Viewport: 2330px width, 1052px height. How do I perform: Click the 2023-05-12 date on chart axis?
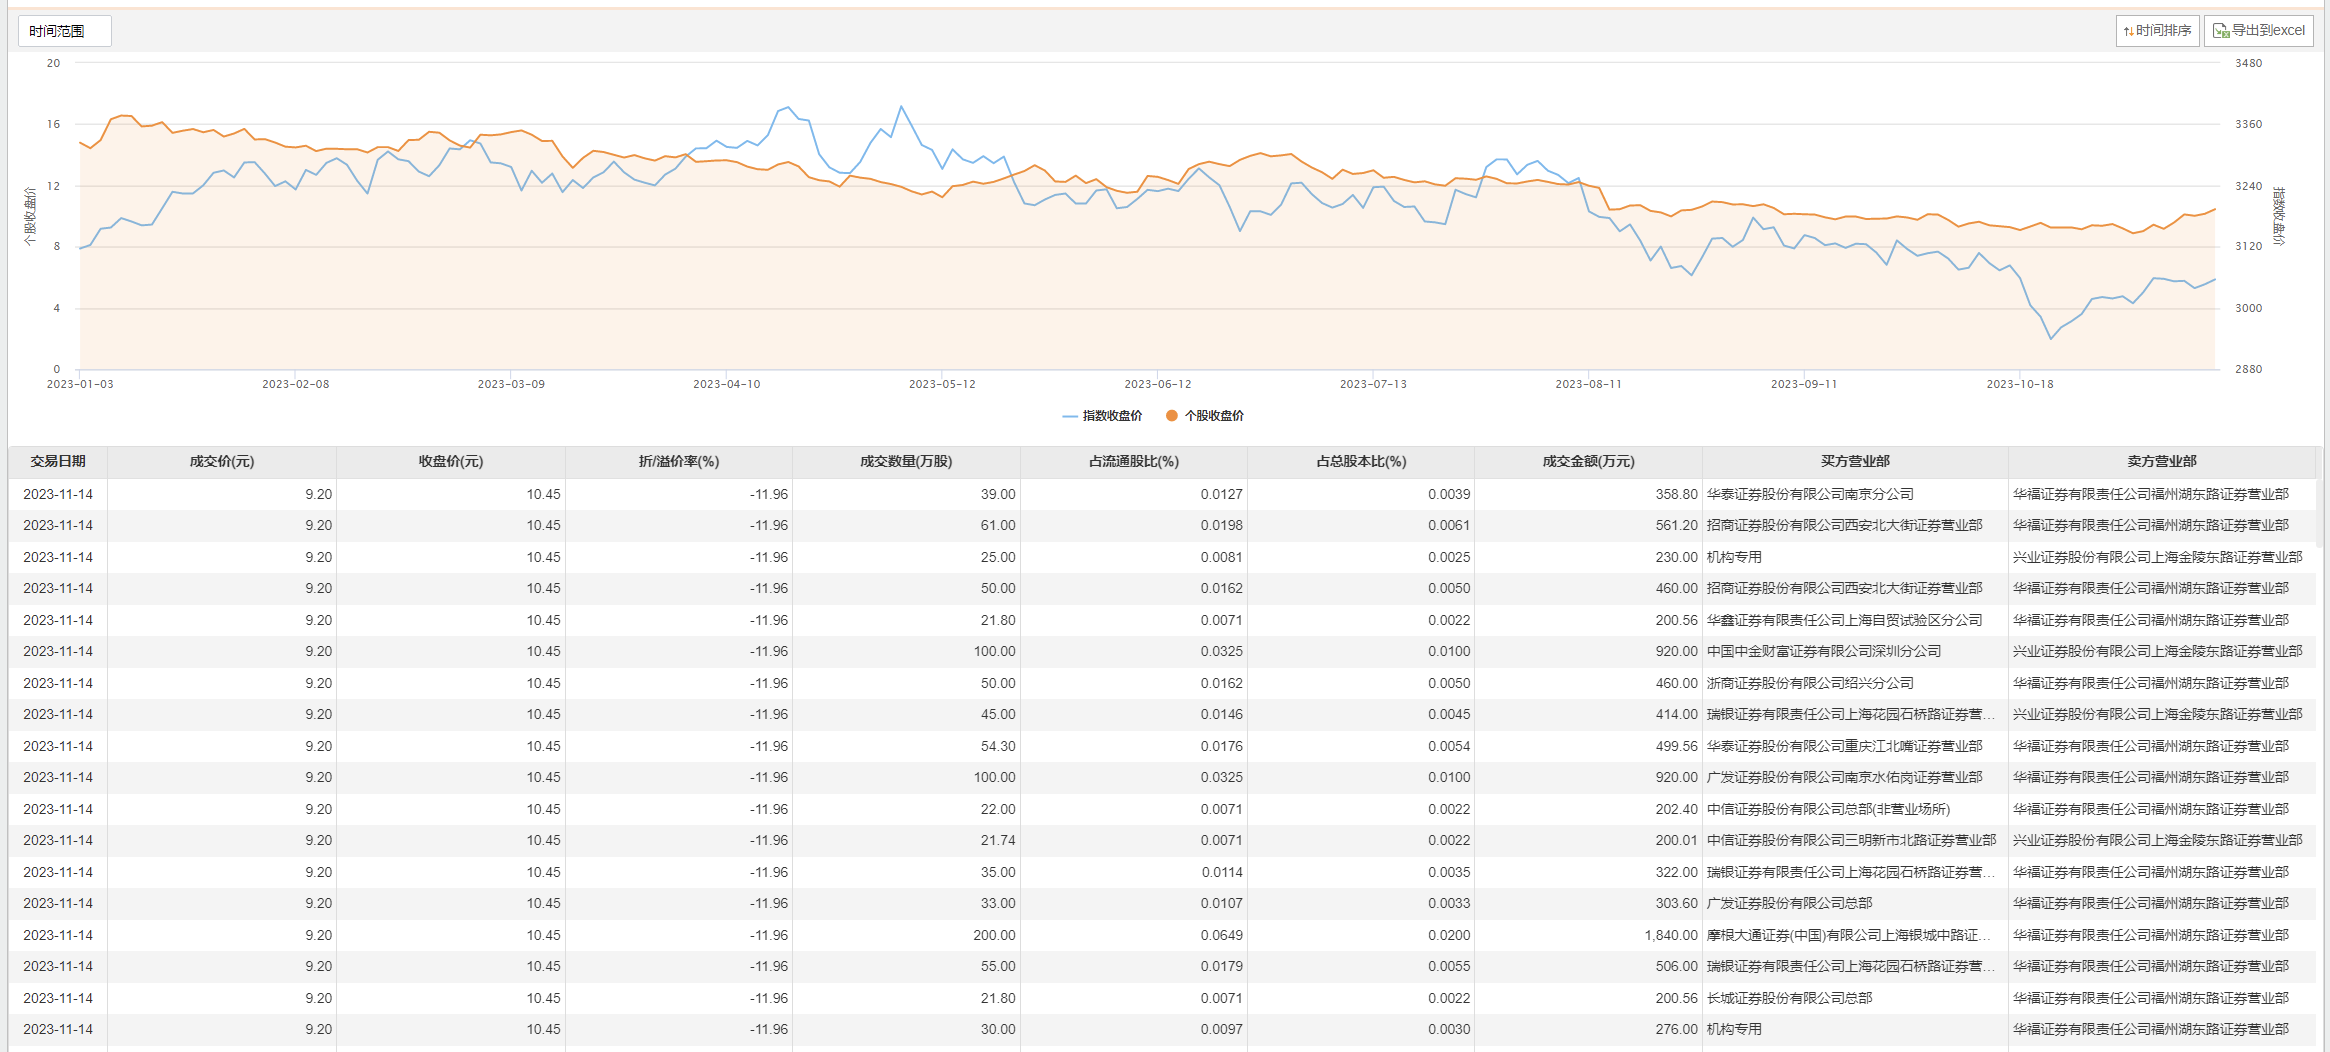(x=941, y=384)
